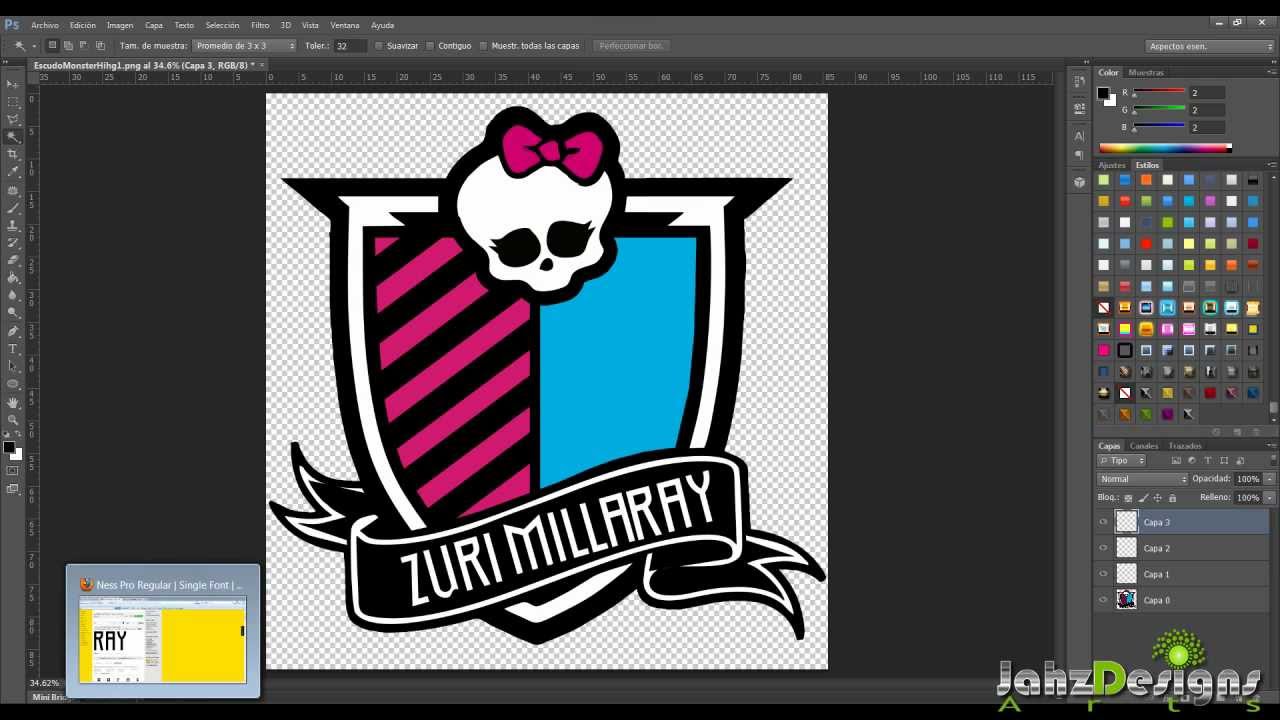This screenshot has height=720, width=1280.
Task: Select the Hand tool
Action: (x=13, y=402)
